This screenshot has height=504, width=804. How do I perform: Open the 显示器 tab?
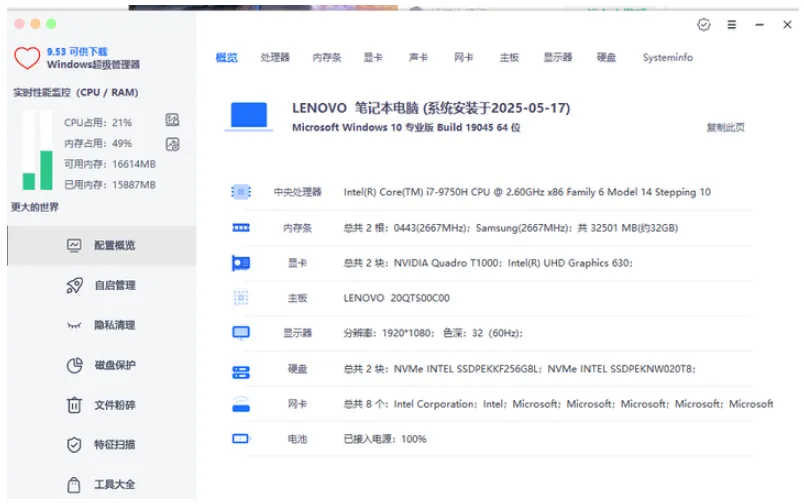pos(558,57)
